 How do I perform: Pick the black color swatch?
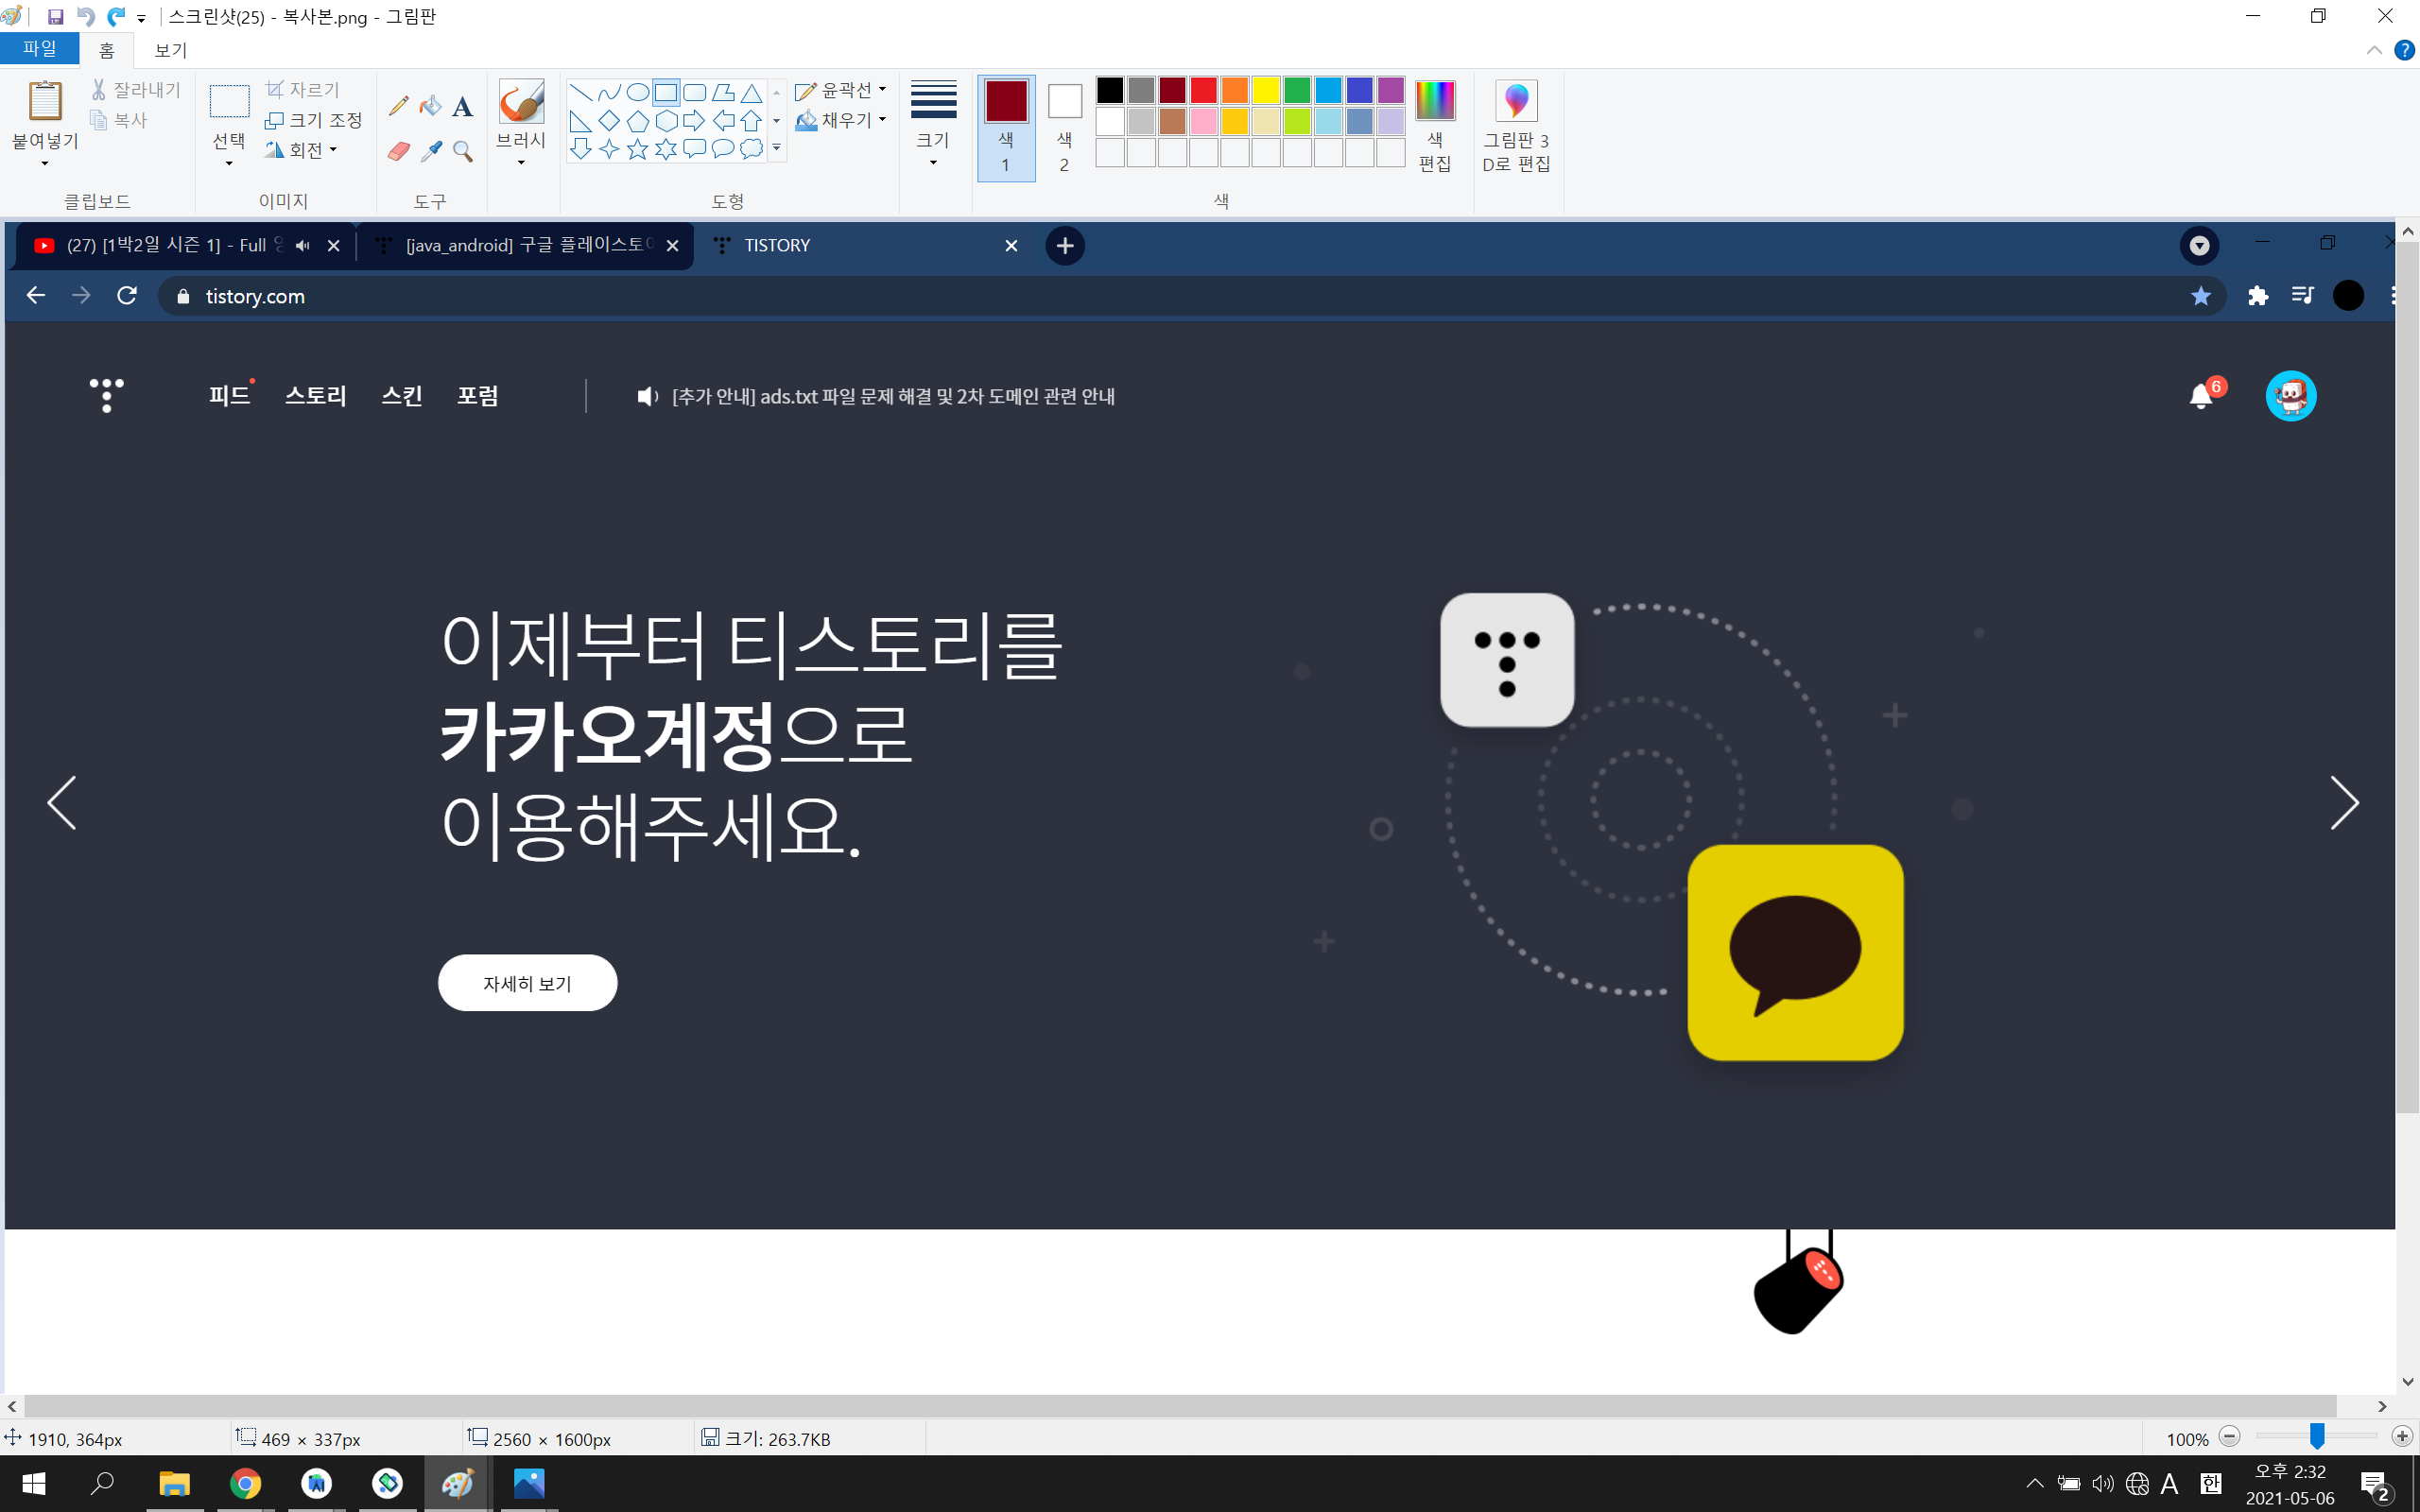[x=1110, y=90]
